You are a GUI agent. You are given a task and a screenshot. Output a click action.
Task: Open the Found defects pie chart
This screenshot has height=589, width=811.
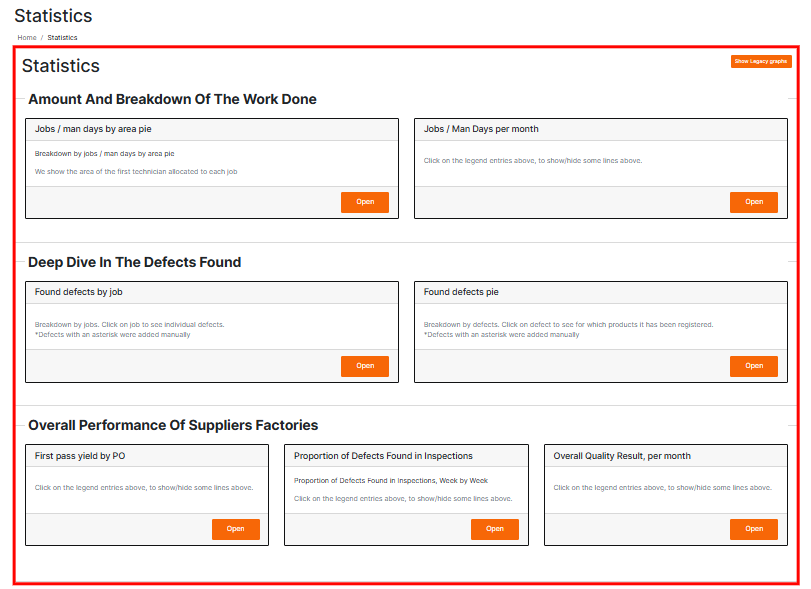click(753, 366)
